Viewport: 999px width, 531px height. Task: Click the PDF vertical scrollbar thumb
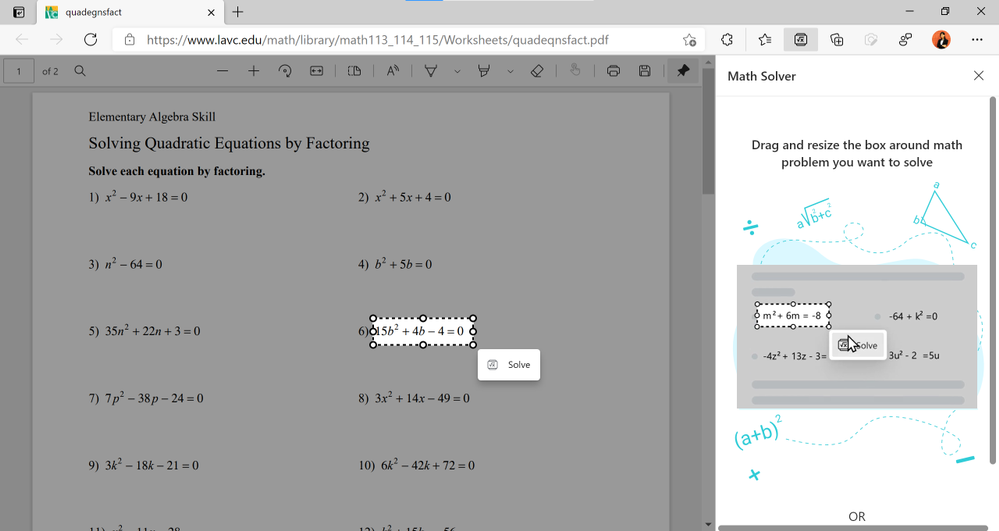(708, 130)
